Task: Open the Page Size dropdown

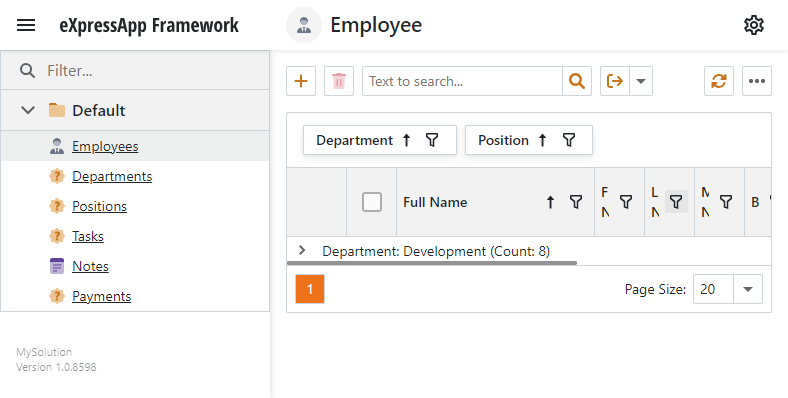Action: (x=748, y=289)
